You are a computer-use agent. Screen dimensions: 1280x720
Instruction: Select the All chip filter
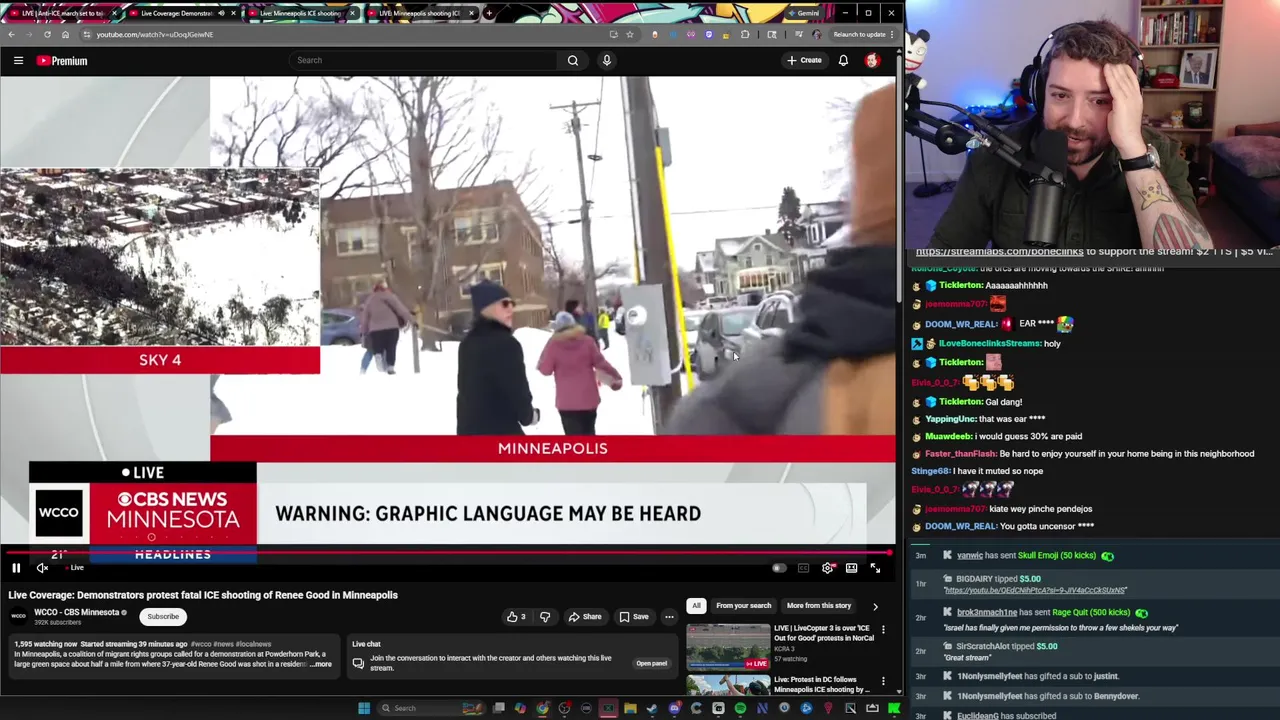tap(696, 606)
